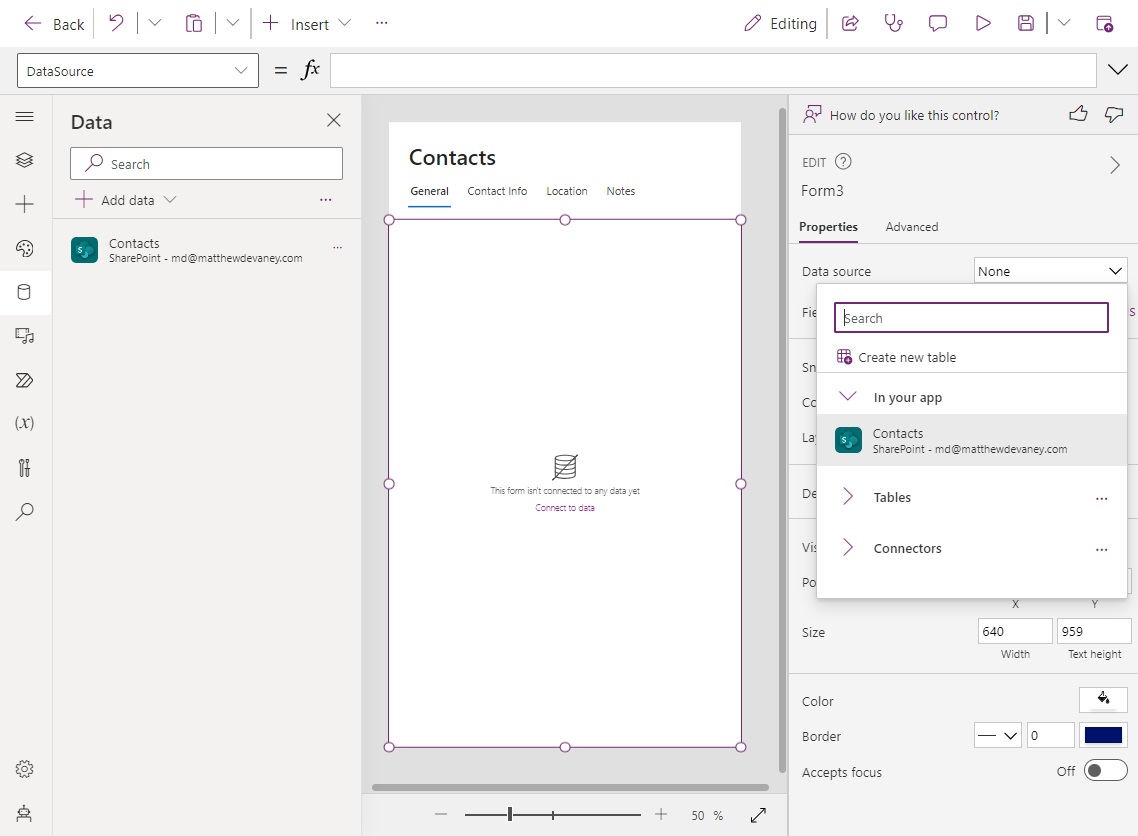1138x836 pixels.
Task: Open the Border color swatch
Action: pos(1103,735)
